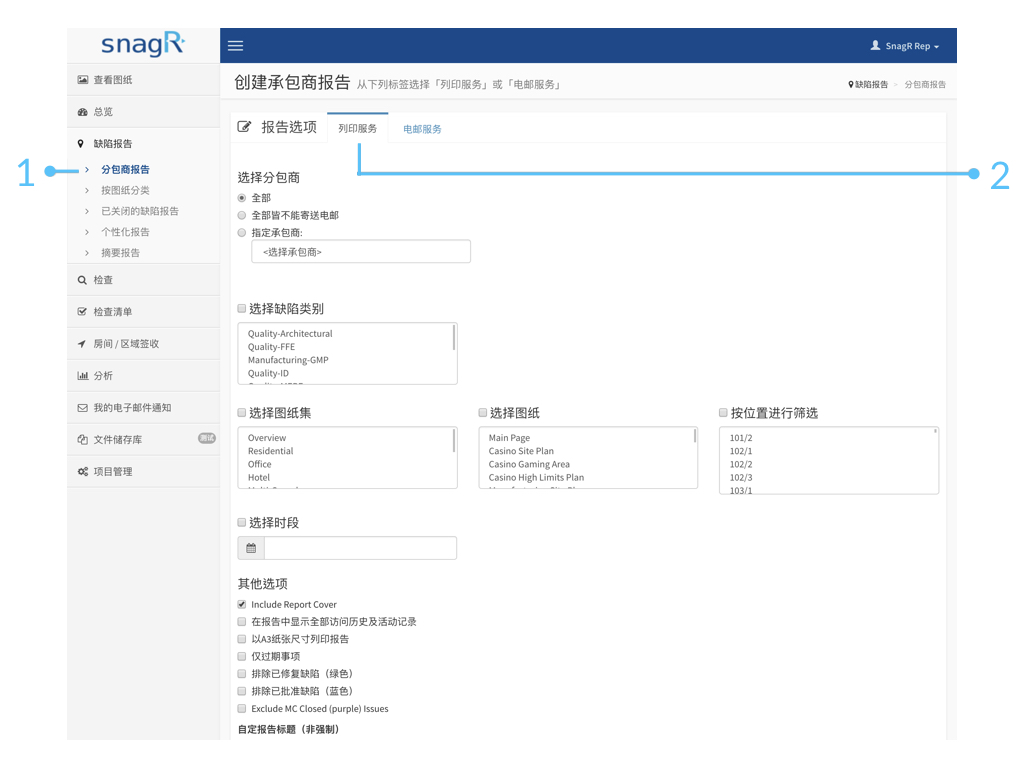Click the 测试 badge beside 文件储存库
The image size is (1024, 768).
[206, 438]
